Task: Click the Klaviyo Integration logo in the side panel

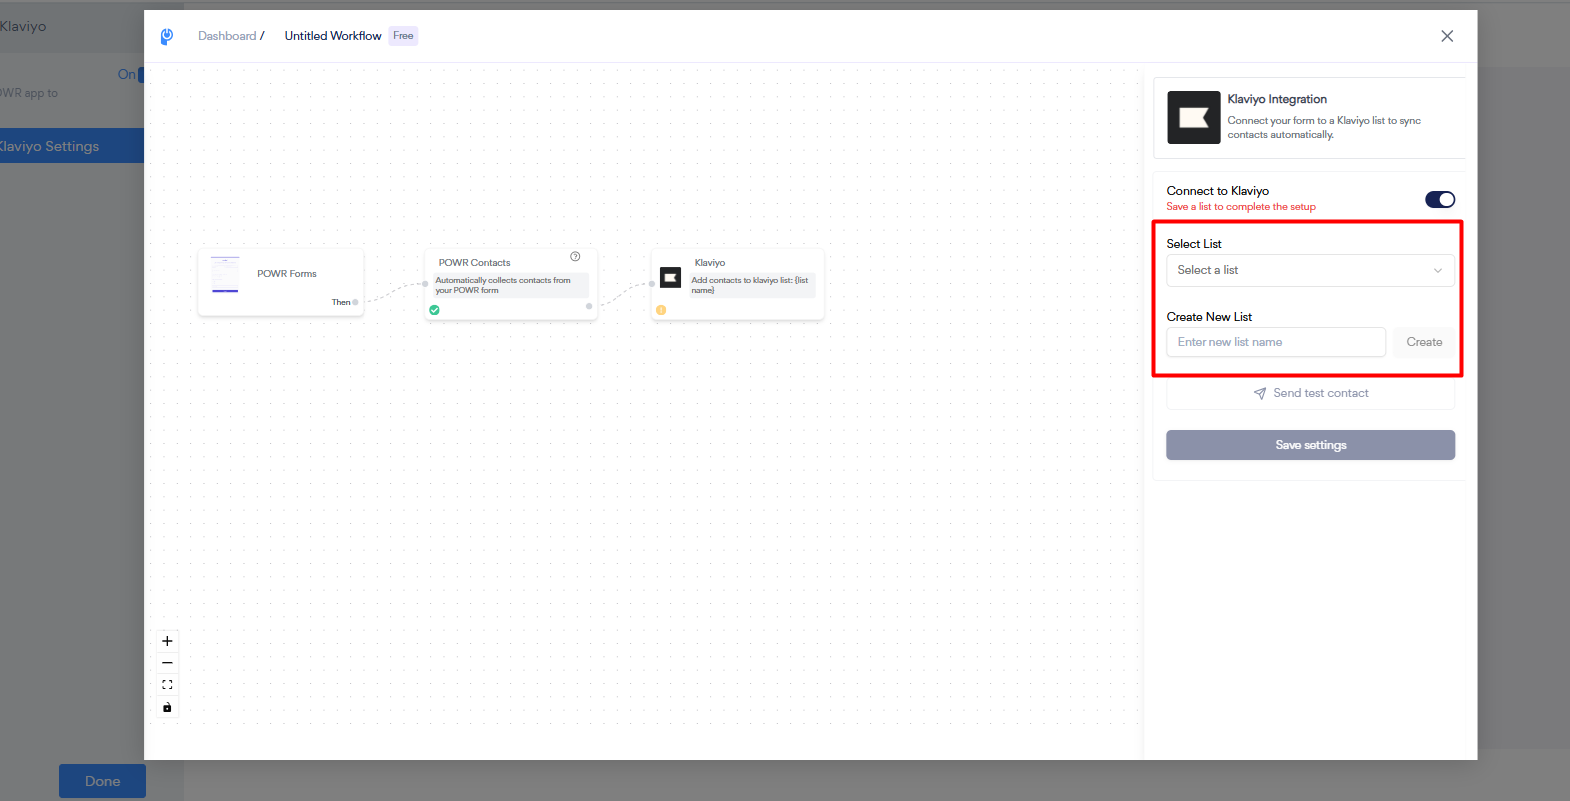Action: coord(1194,118)
